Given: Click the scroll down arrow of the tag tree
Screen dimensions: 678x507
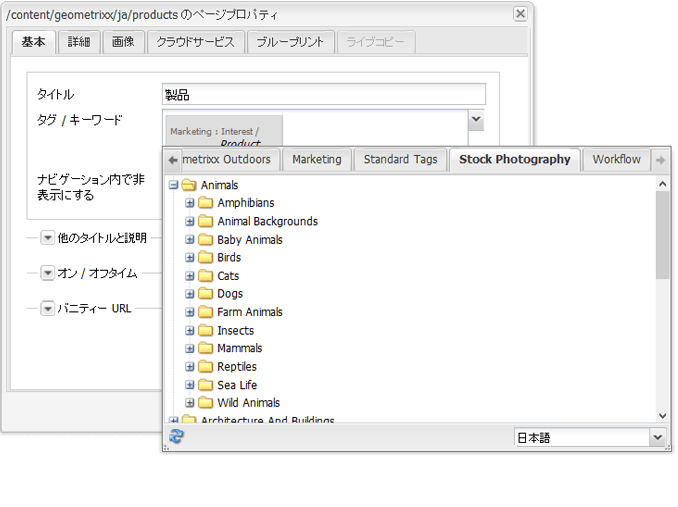Looking at the screenshot, I should (x=662, y=416).
